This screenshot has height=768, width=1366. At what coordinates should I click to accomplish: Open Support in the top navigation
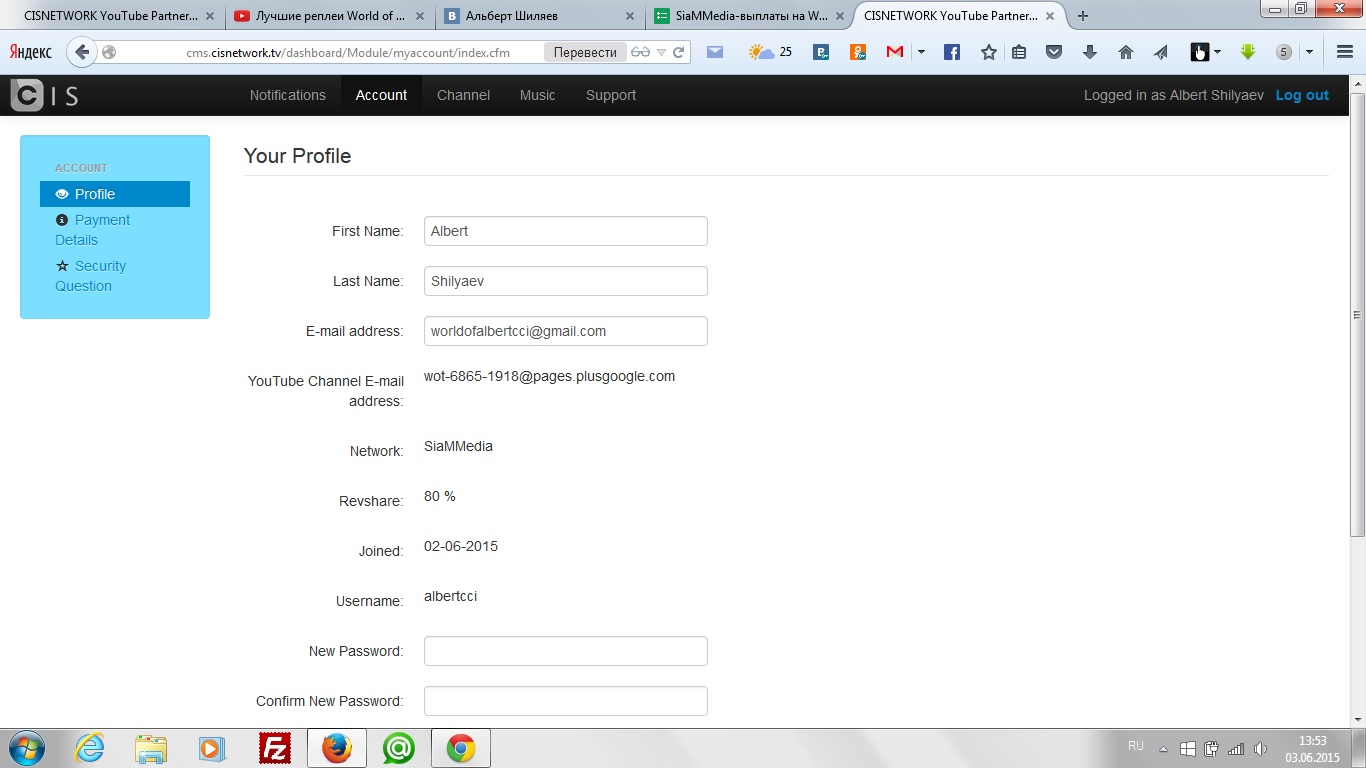pos(611,95)
